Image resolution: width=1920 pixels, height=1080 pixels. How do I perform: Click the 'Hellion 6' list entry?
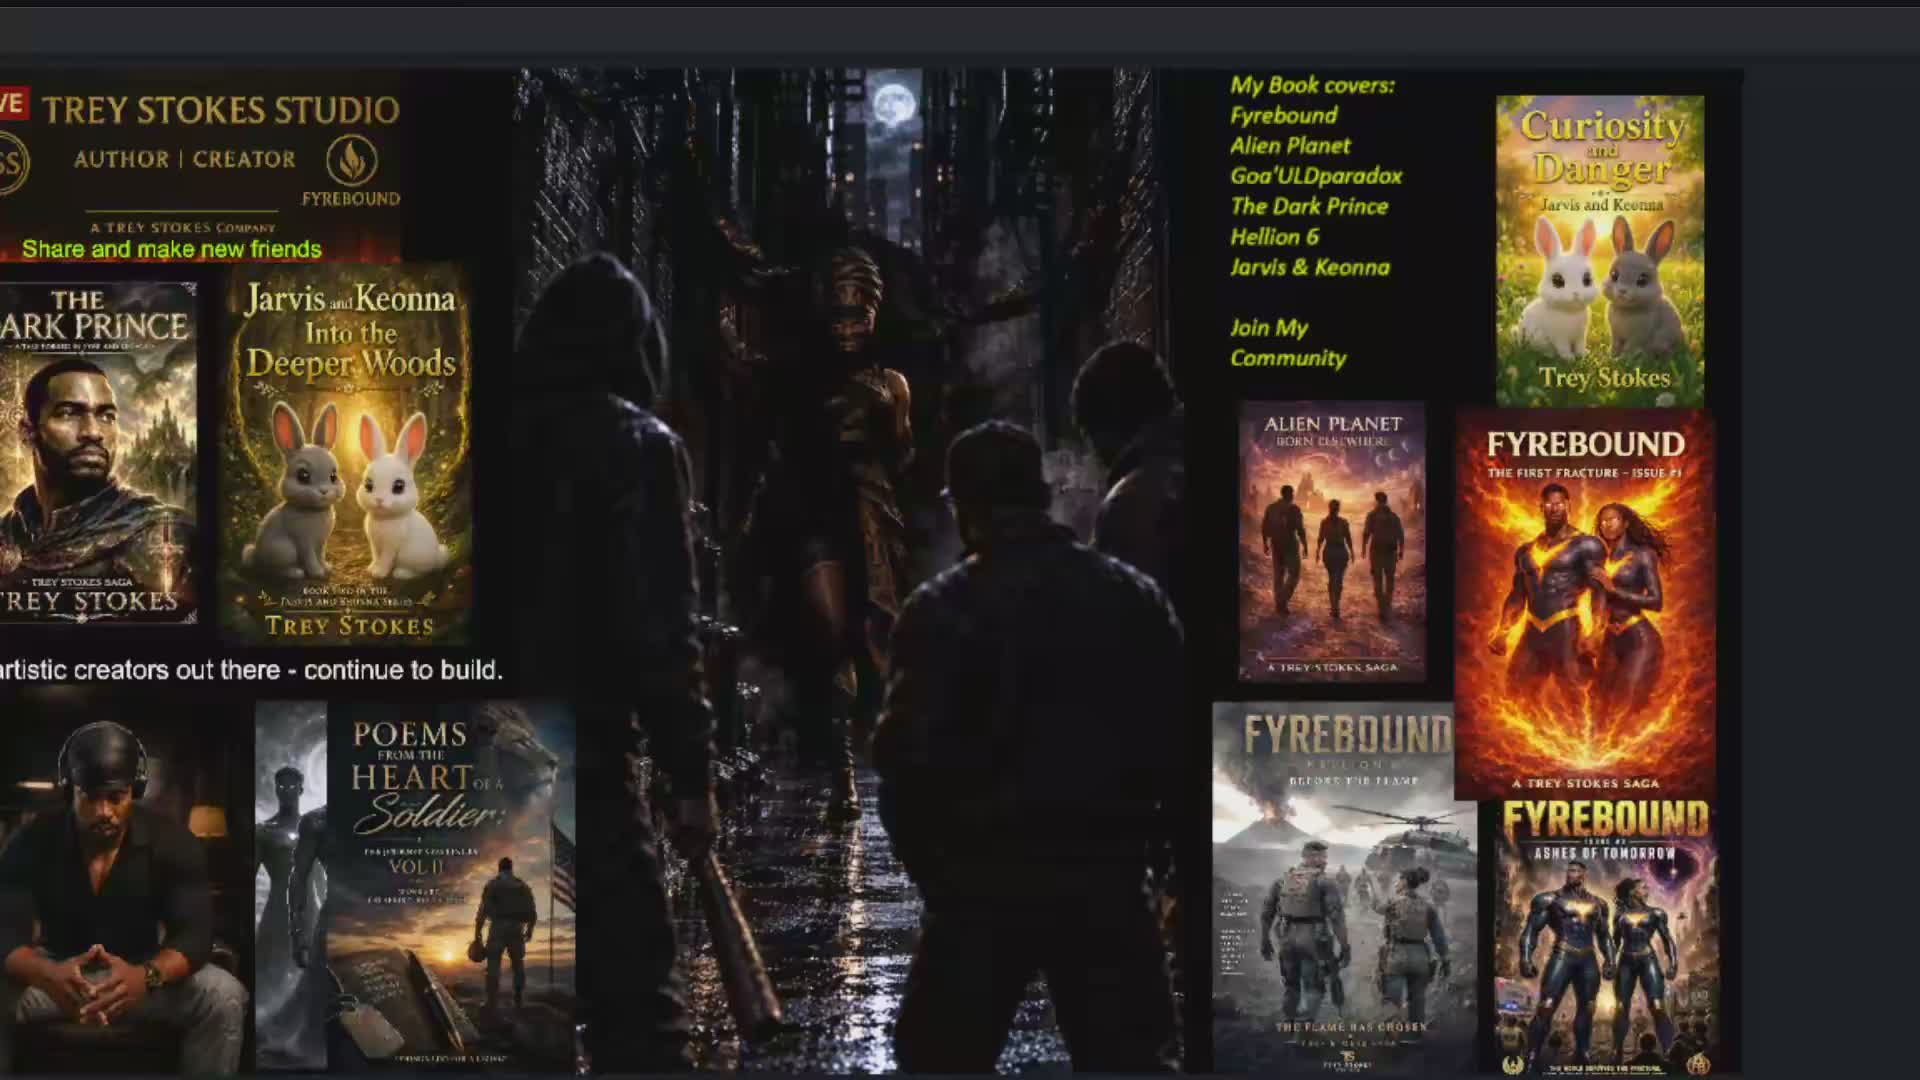click(1274, 237)
